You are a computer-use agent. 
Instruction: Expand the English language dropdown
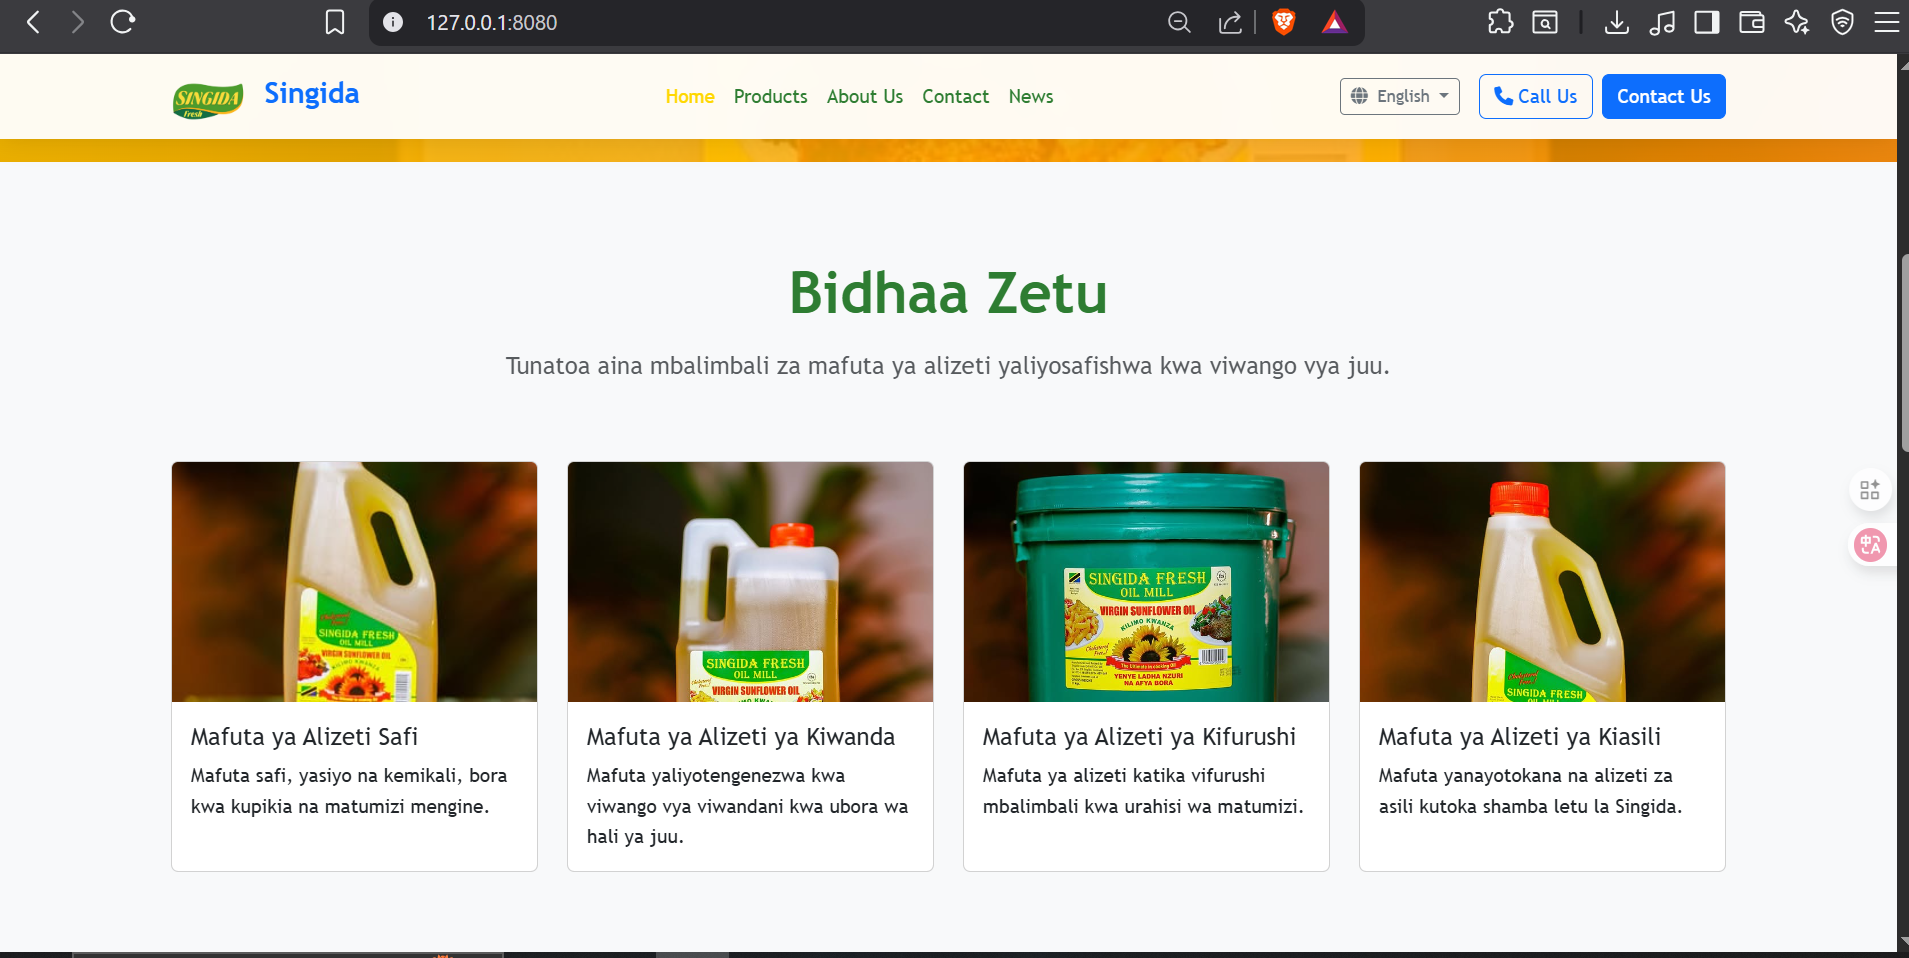click(x=1399, y=96)
